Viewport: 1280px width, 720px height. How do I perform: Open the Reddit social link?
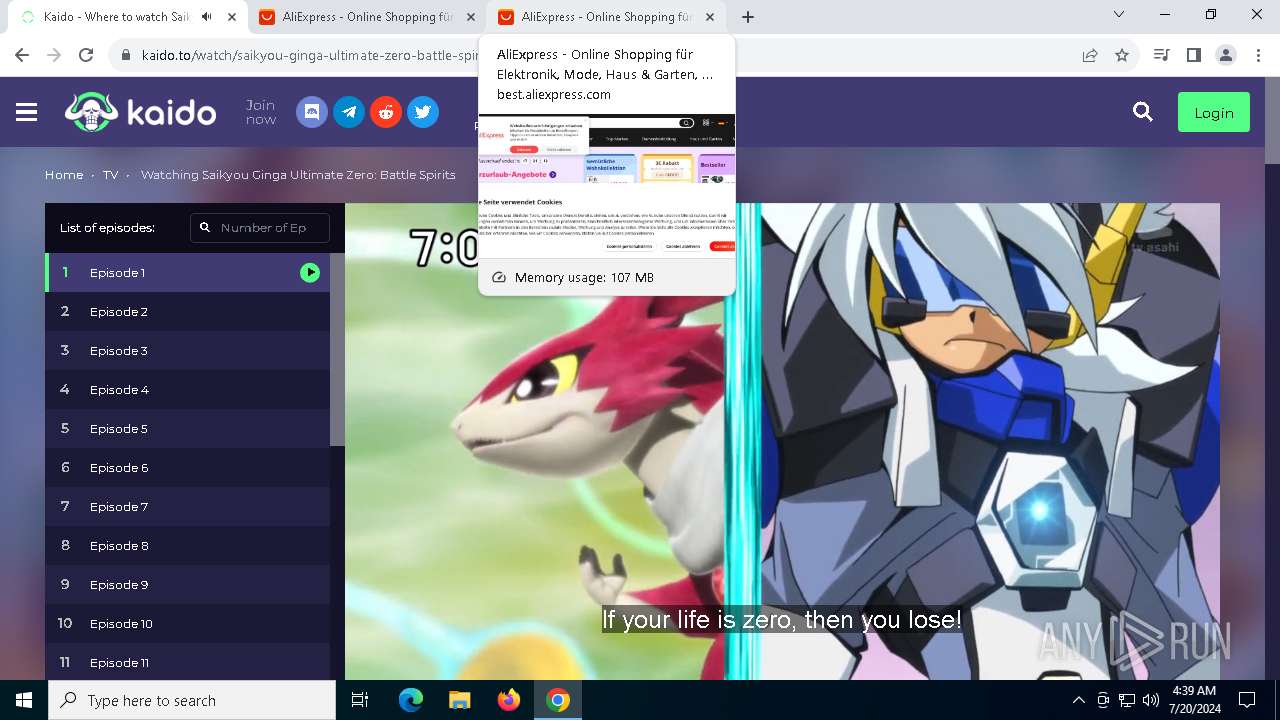pyautogui.click(x=386, y=112)
